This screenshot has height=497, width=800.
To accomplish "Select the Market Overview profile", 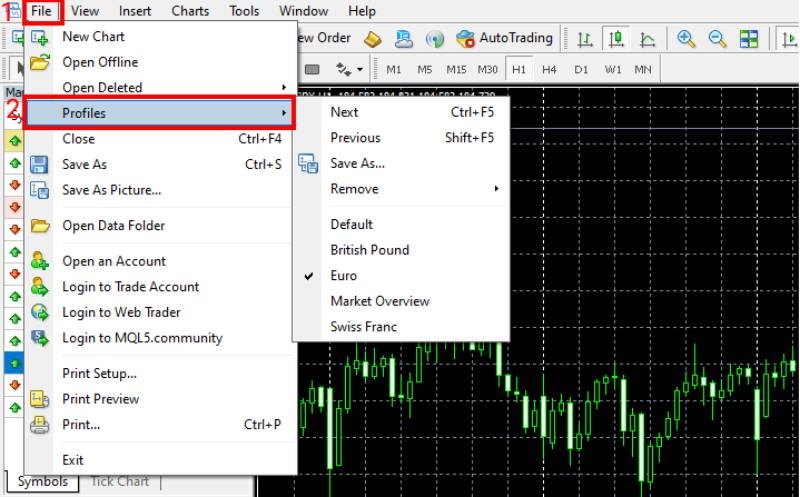I will 401,301.
